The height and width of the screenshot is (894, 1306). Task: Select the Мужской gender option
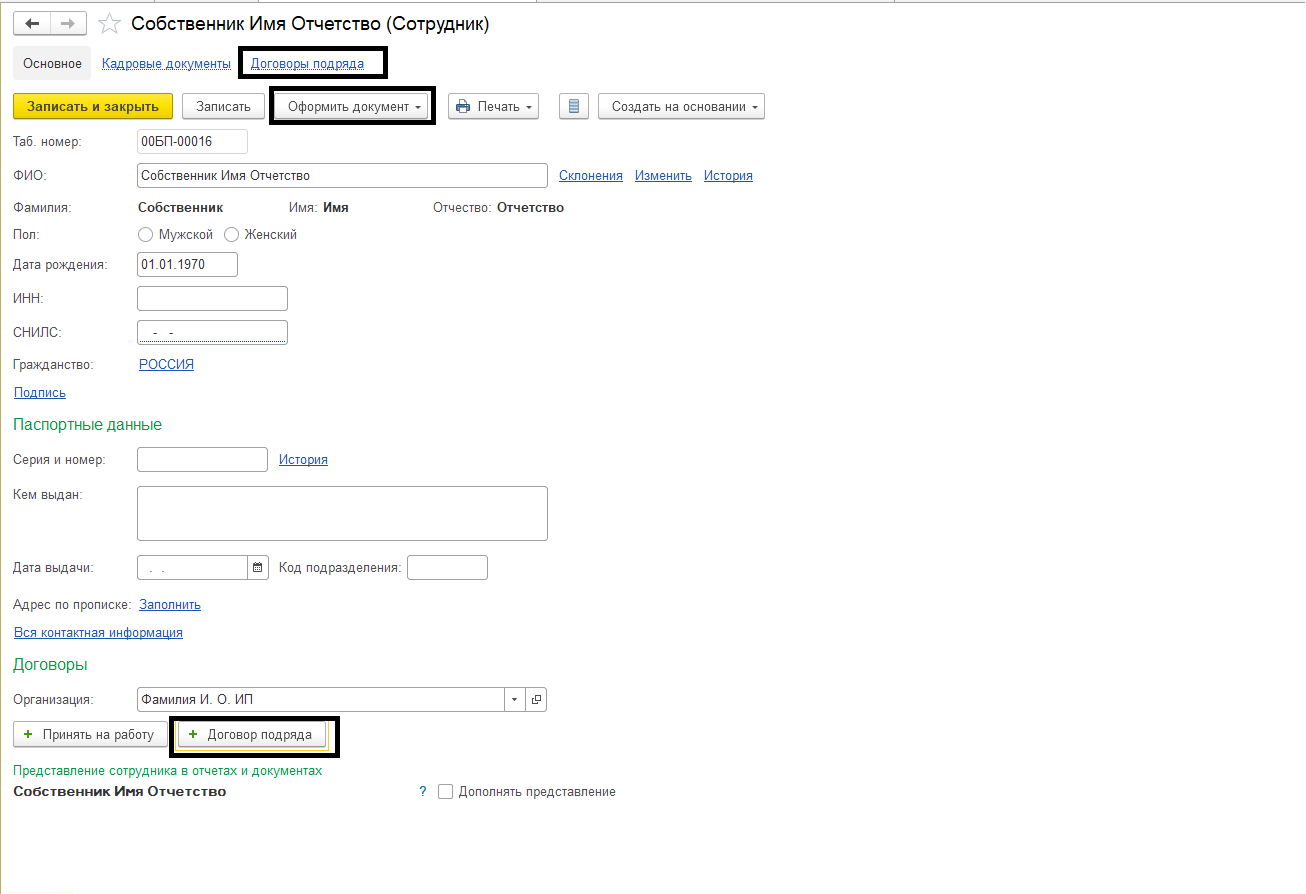coord(146,235)
